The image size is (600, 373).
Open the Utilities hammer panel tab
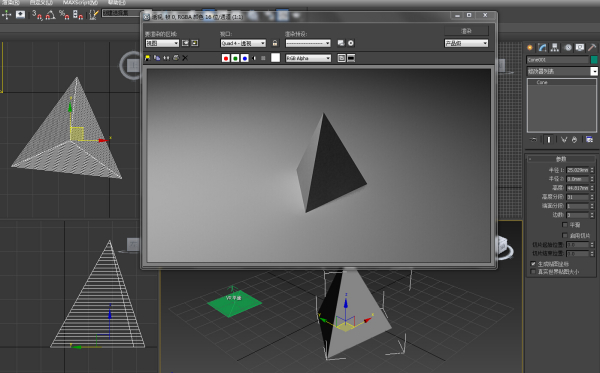point(592,47)
